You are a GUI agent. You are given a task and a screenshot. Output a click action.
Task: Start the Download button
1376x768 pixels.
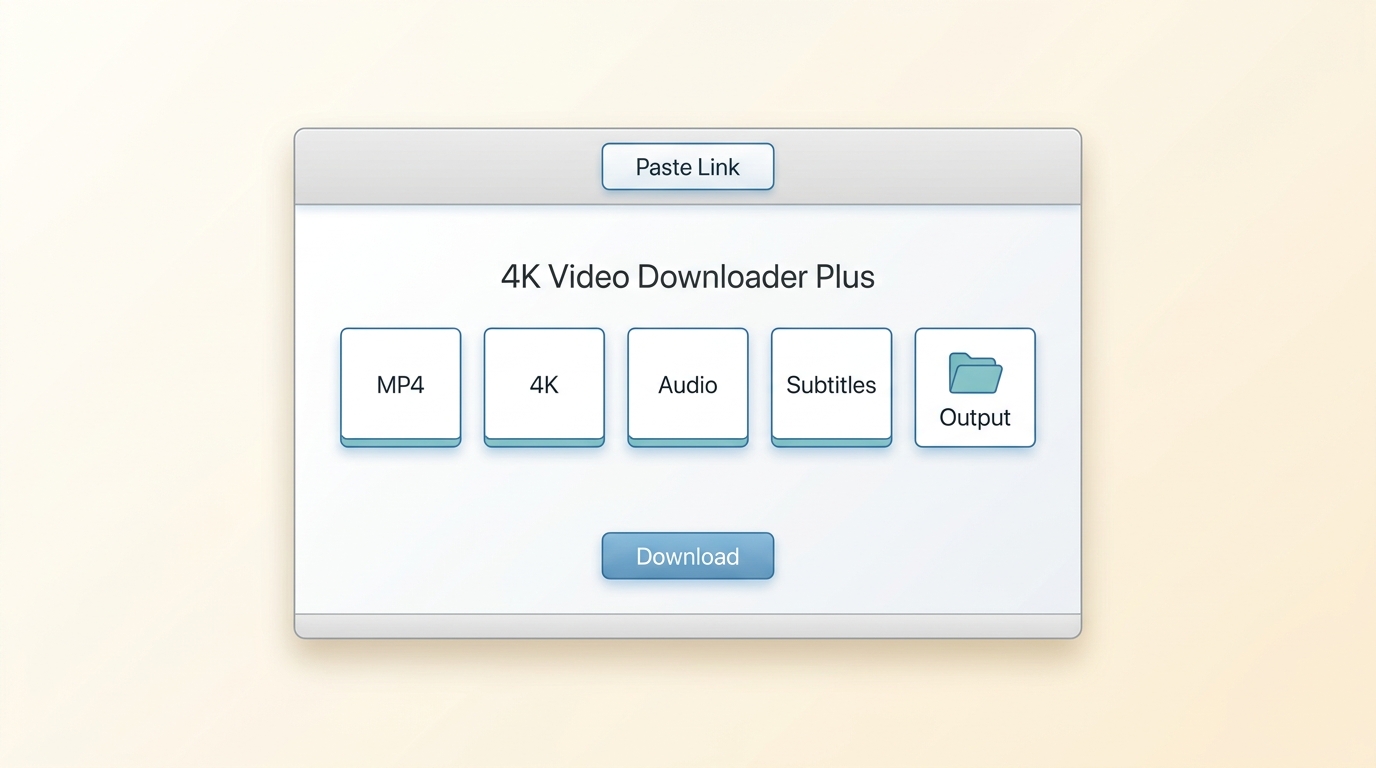(688, 556)
